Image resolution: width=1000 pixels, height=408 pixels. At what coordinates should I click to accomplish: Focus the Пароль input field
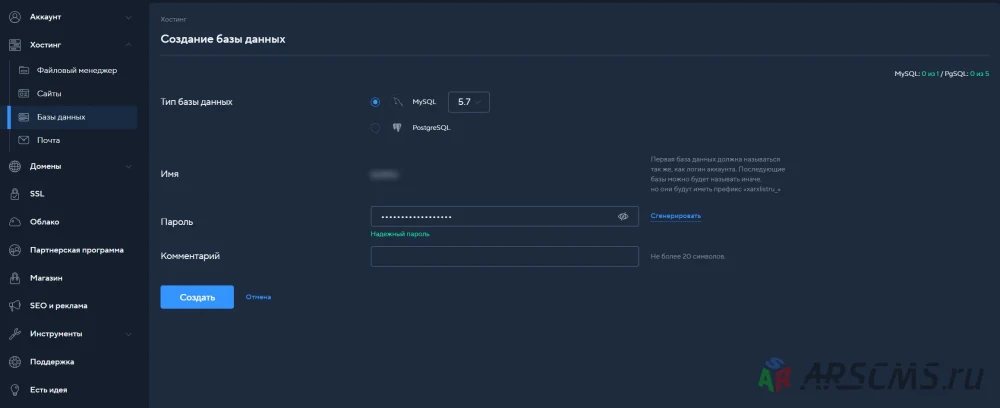tap(504, 216)
